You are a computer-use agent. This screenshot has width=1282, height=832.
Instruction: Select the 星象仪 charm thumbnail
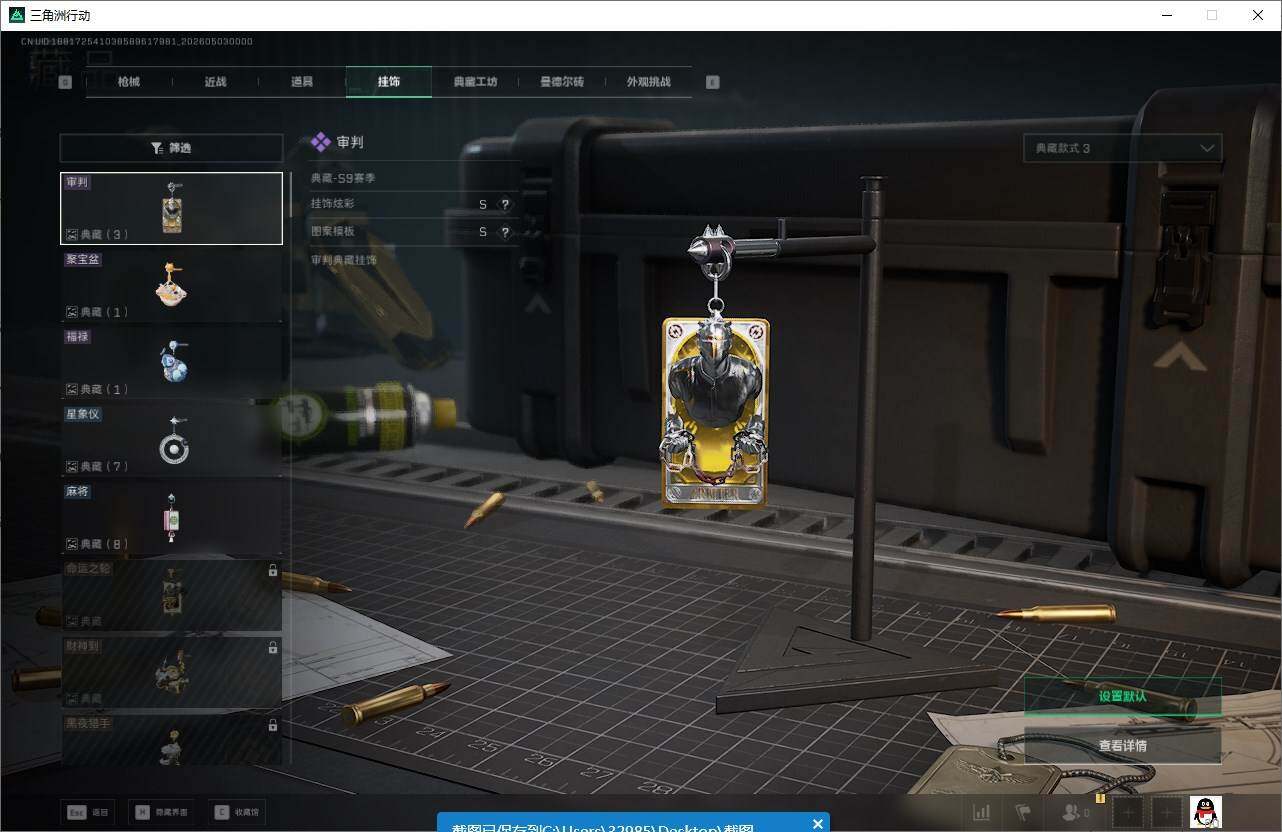point(171,440)
